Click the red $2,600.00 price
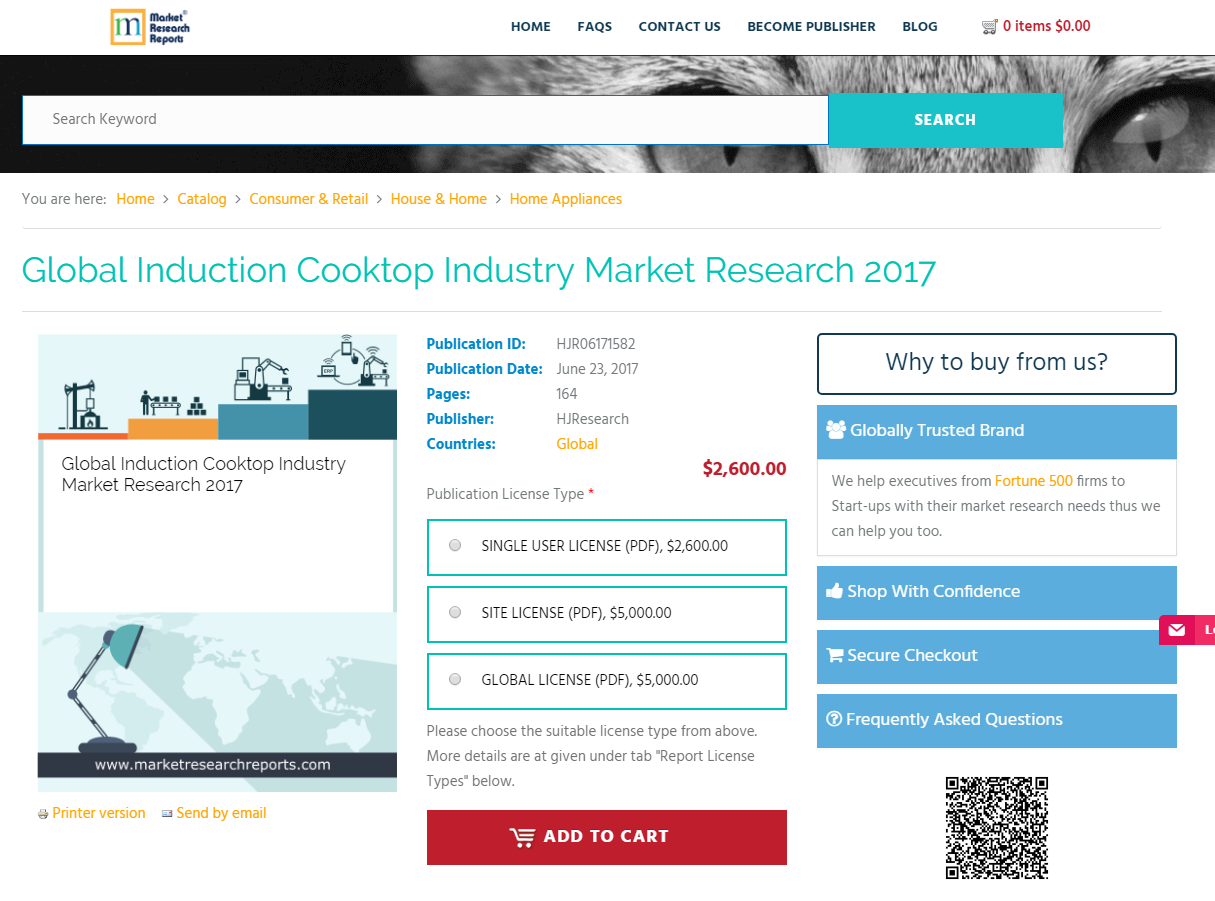The height and width of the screenshot is (901, 1215). (745, 469)
